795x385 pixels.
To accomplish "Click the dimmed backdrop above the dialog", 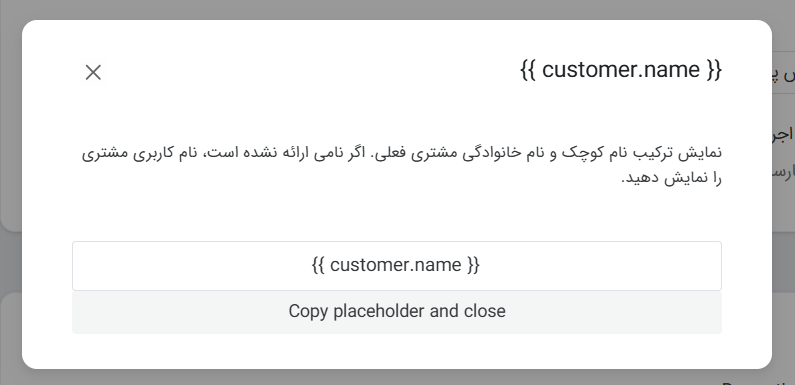I will pyautogui.click(x=398, y=9).
